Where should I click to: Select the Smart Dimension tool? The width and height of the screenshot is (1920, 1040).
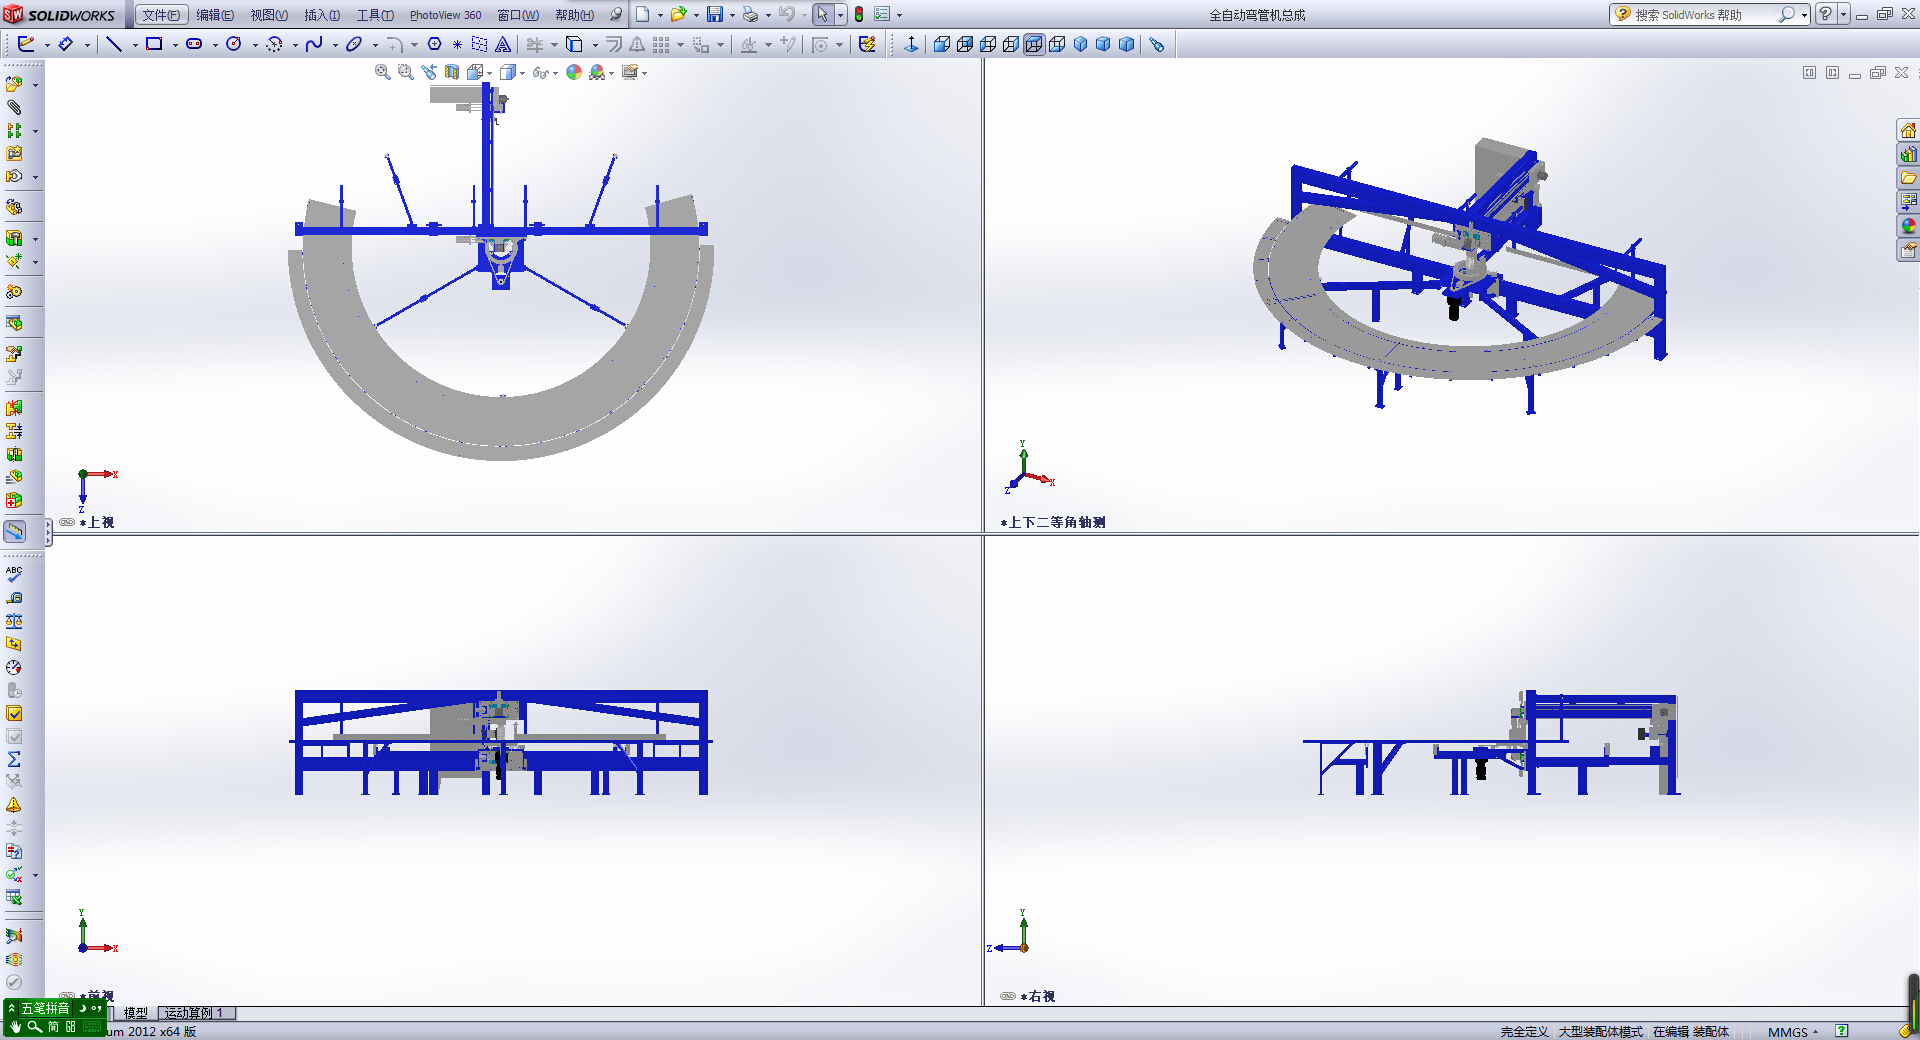(65, 44)
